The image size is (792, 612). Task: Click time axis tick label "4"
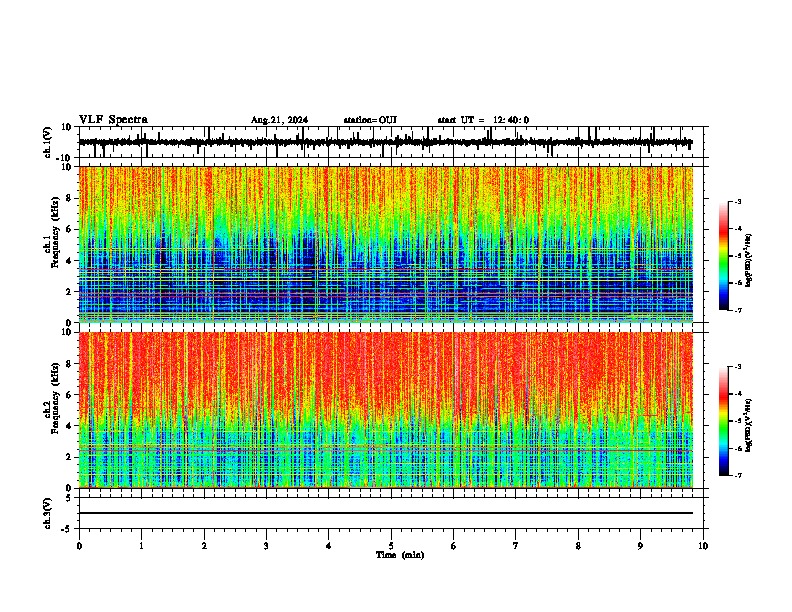pyautogui.click(x=329, y=545)
